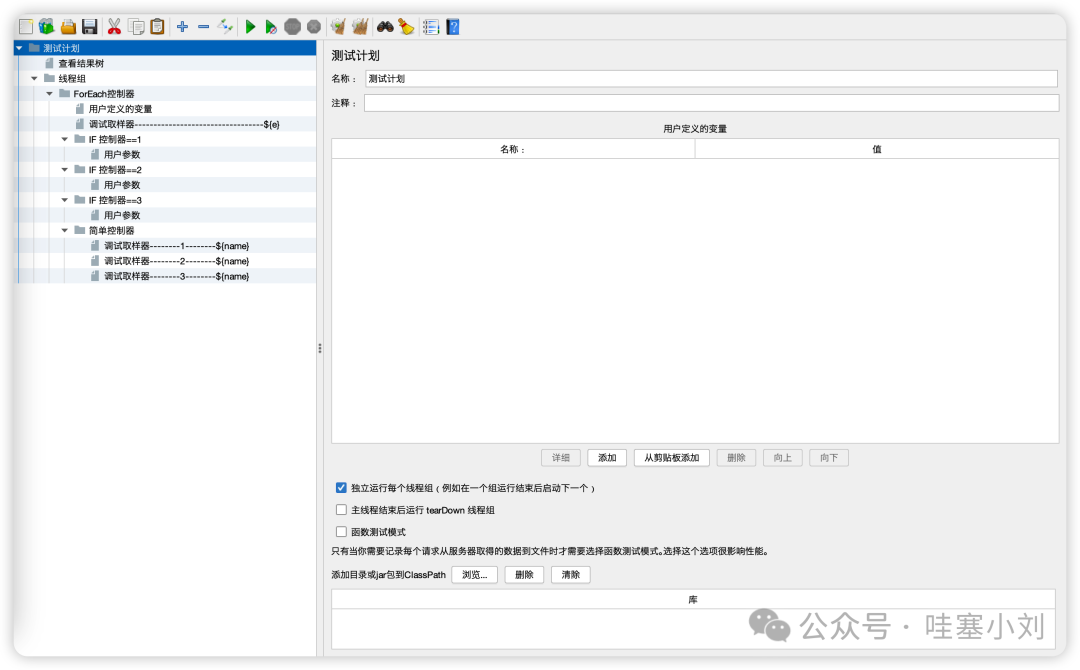This screenshot has height=670, width=1080.
Task: Click the 从剪贴板添加 button
Action: [x=672, y=458]
